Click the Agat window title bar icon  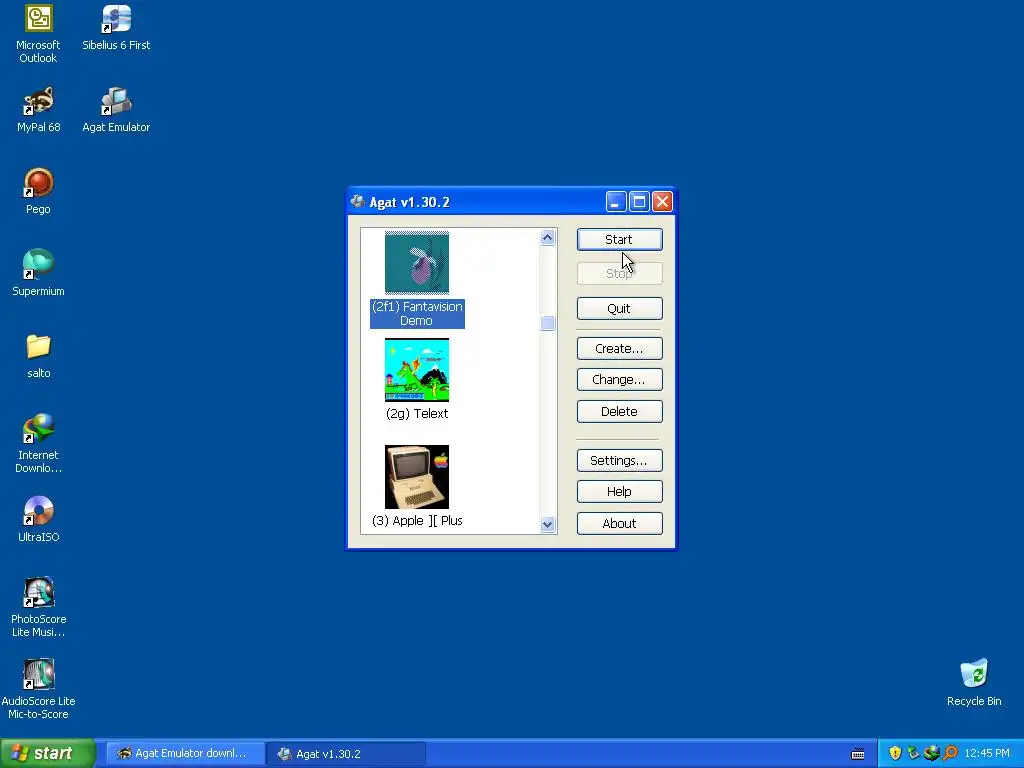point(358,202)
